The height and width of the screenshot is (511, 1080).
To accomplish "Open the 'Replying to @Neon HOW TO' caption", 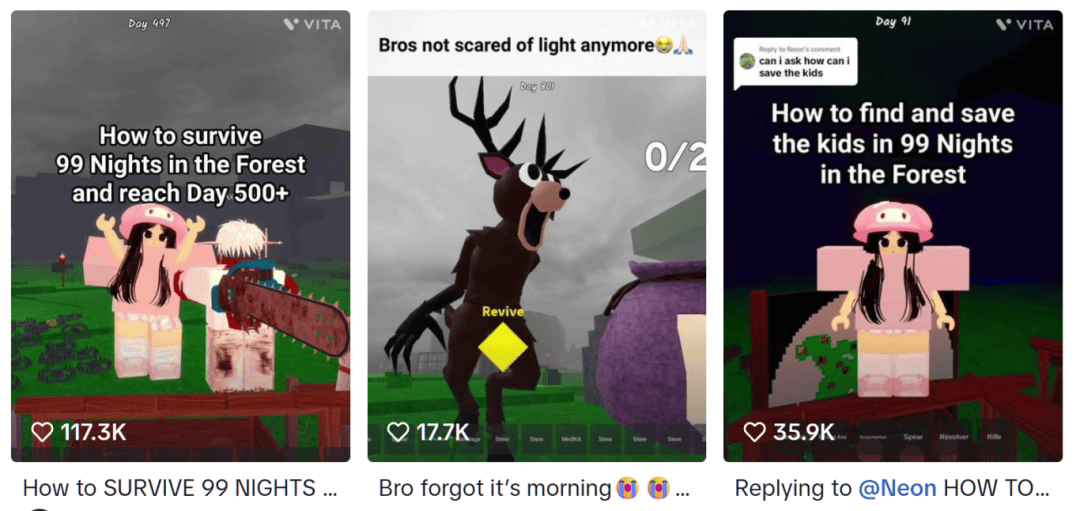I will pyautogui.click(x=892, y=488).
